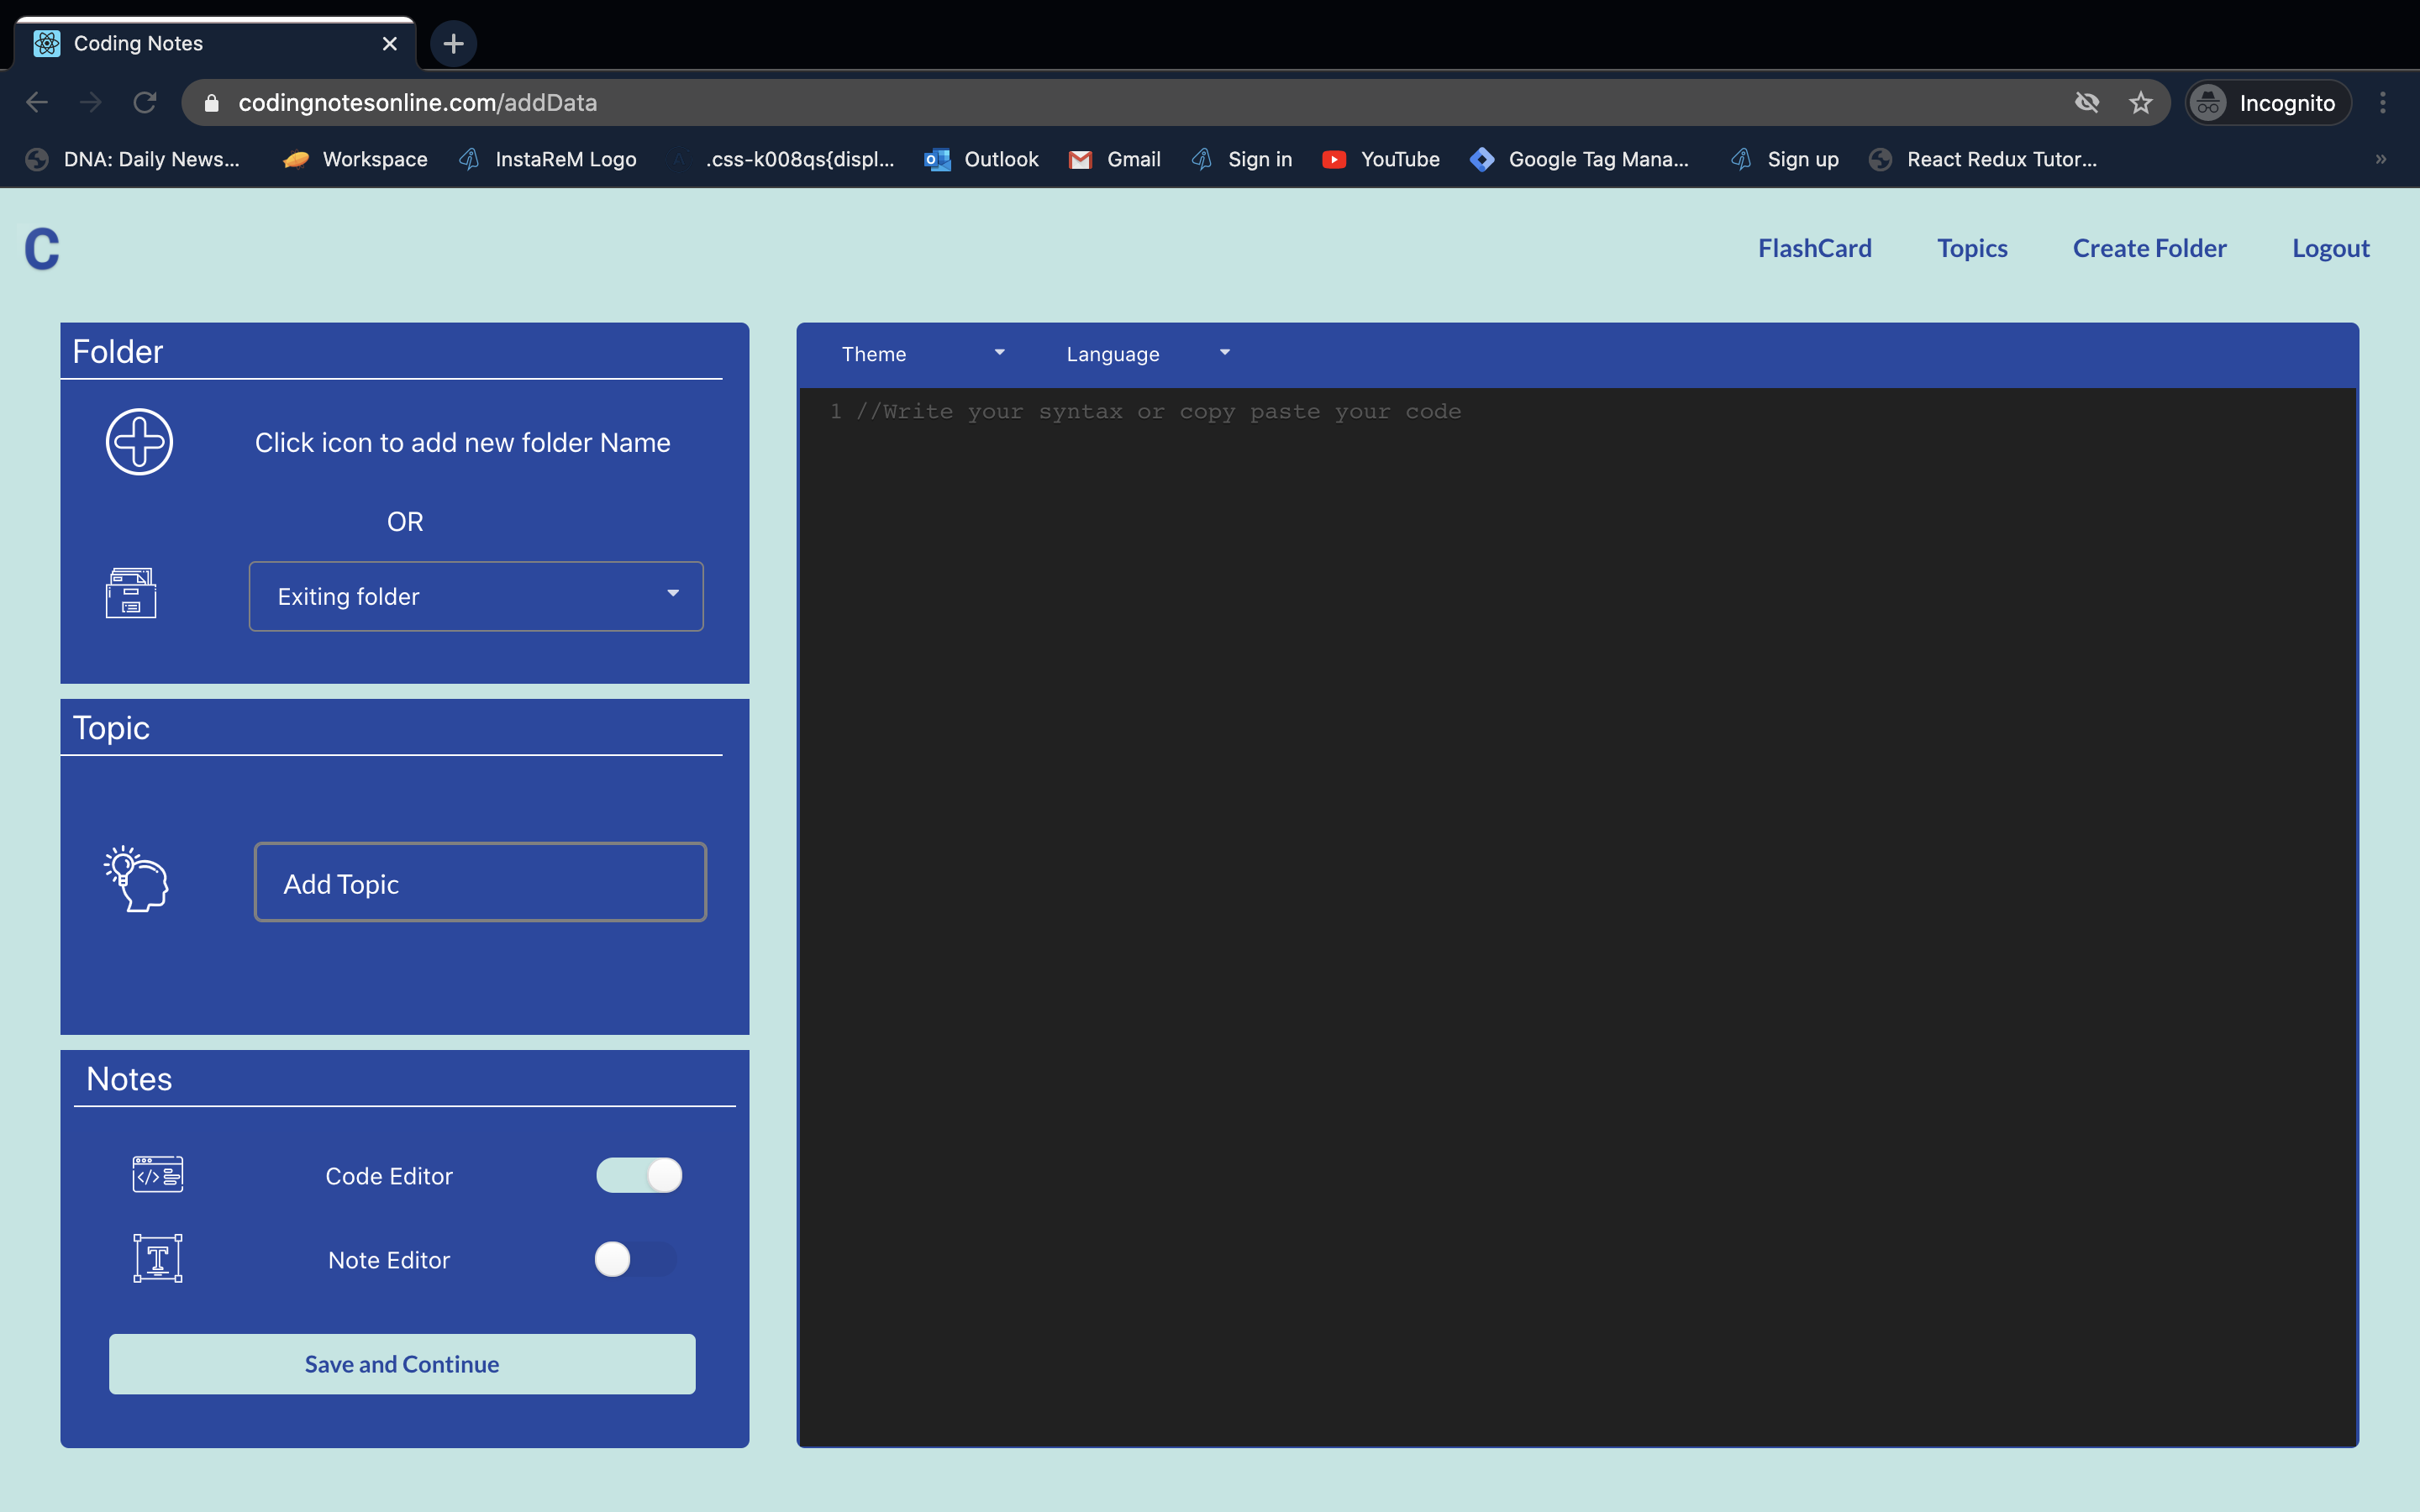Viewport: 2420px width, 1512px height.
Task: Expand the Theme dropdown
Action: 921,354
